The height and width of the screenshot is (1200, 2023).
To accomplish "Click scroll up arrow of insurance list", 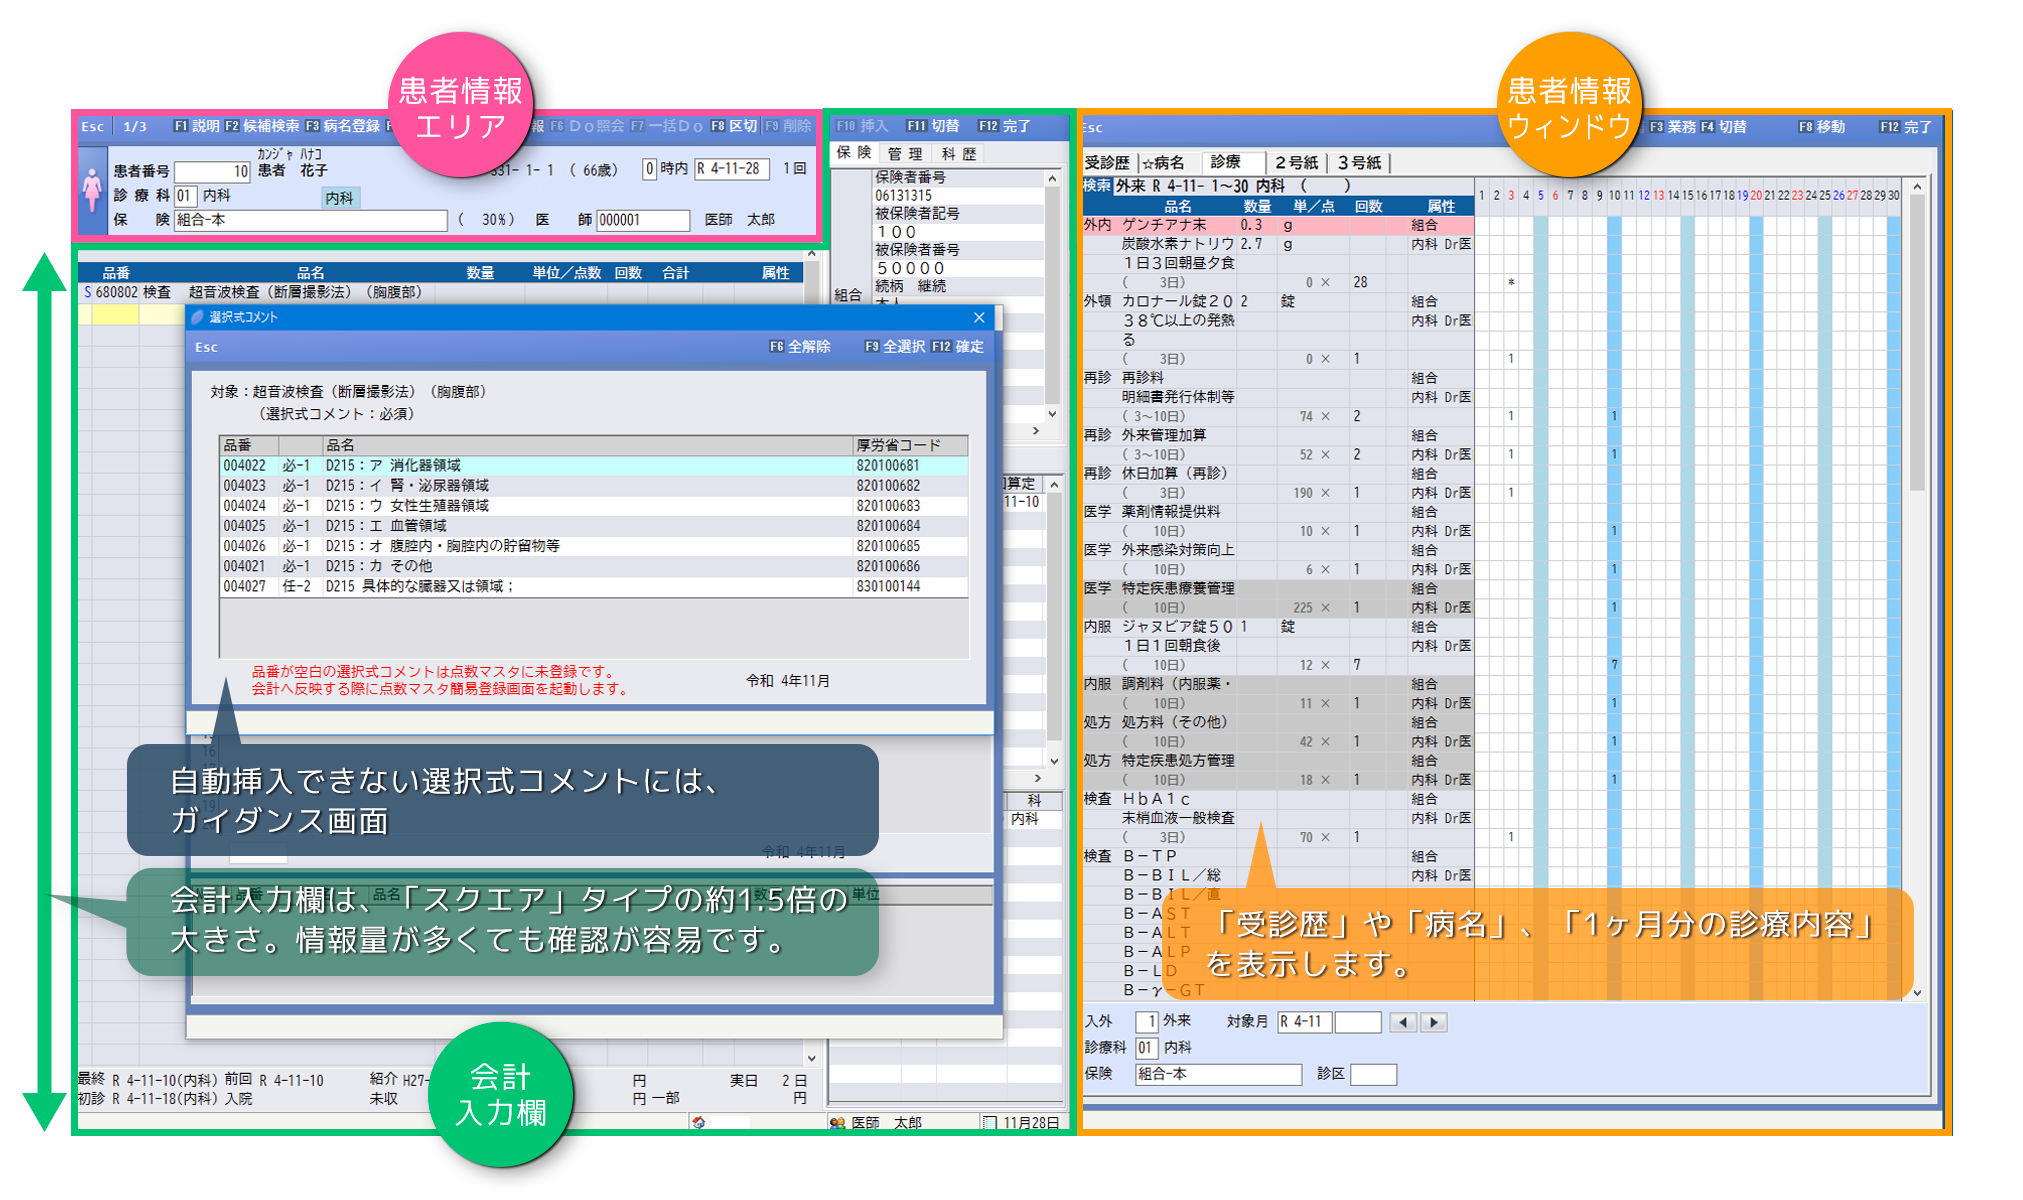I will point(1052,178).
